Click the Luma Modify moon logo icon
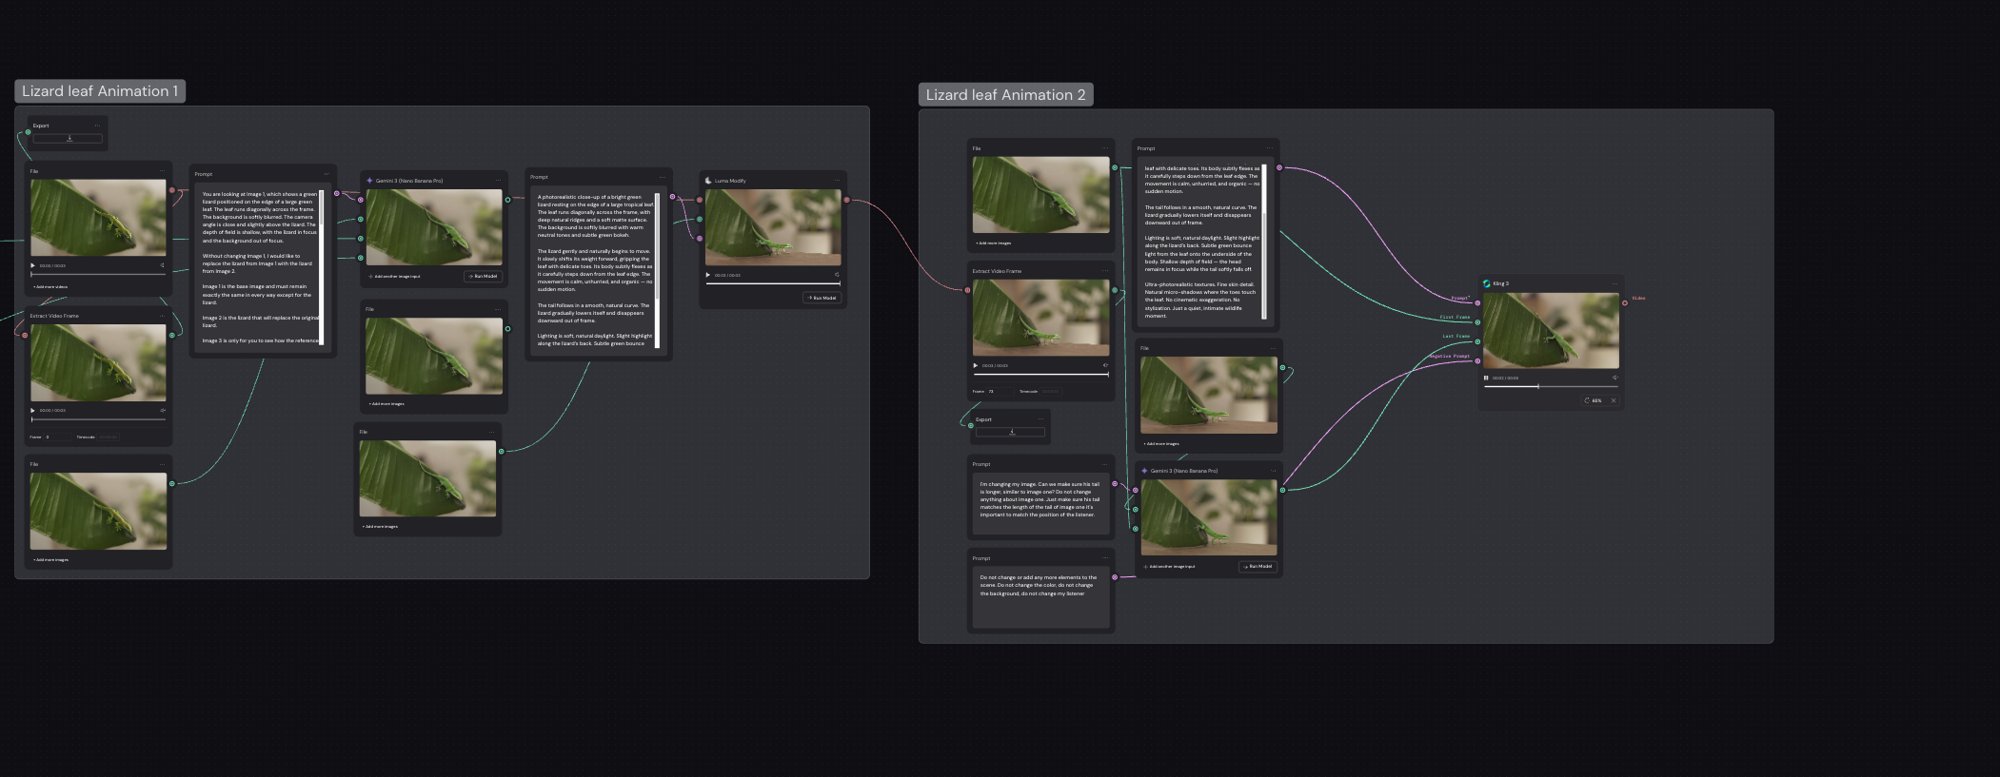This screenshot has height=777, width=2000. (708, 181)
